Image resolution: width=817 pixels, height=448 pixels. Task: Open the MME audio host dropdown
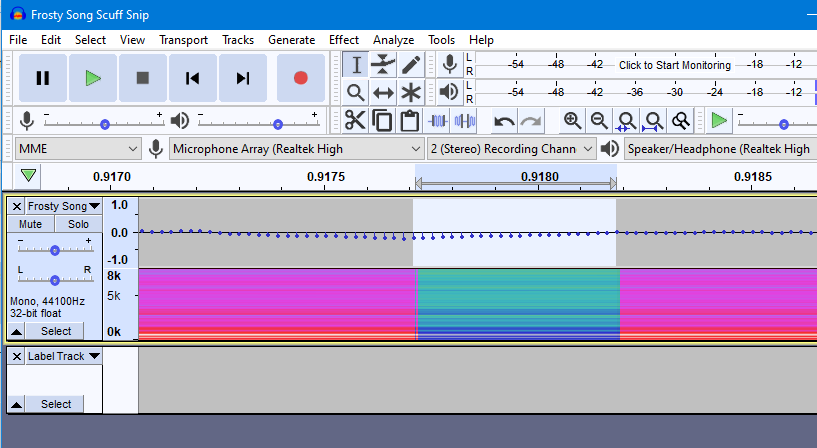pyautogui.click(x=78, y=149)
